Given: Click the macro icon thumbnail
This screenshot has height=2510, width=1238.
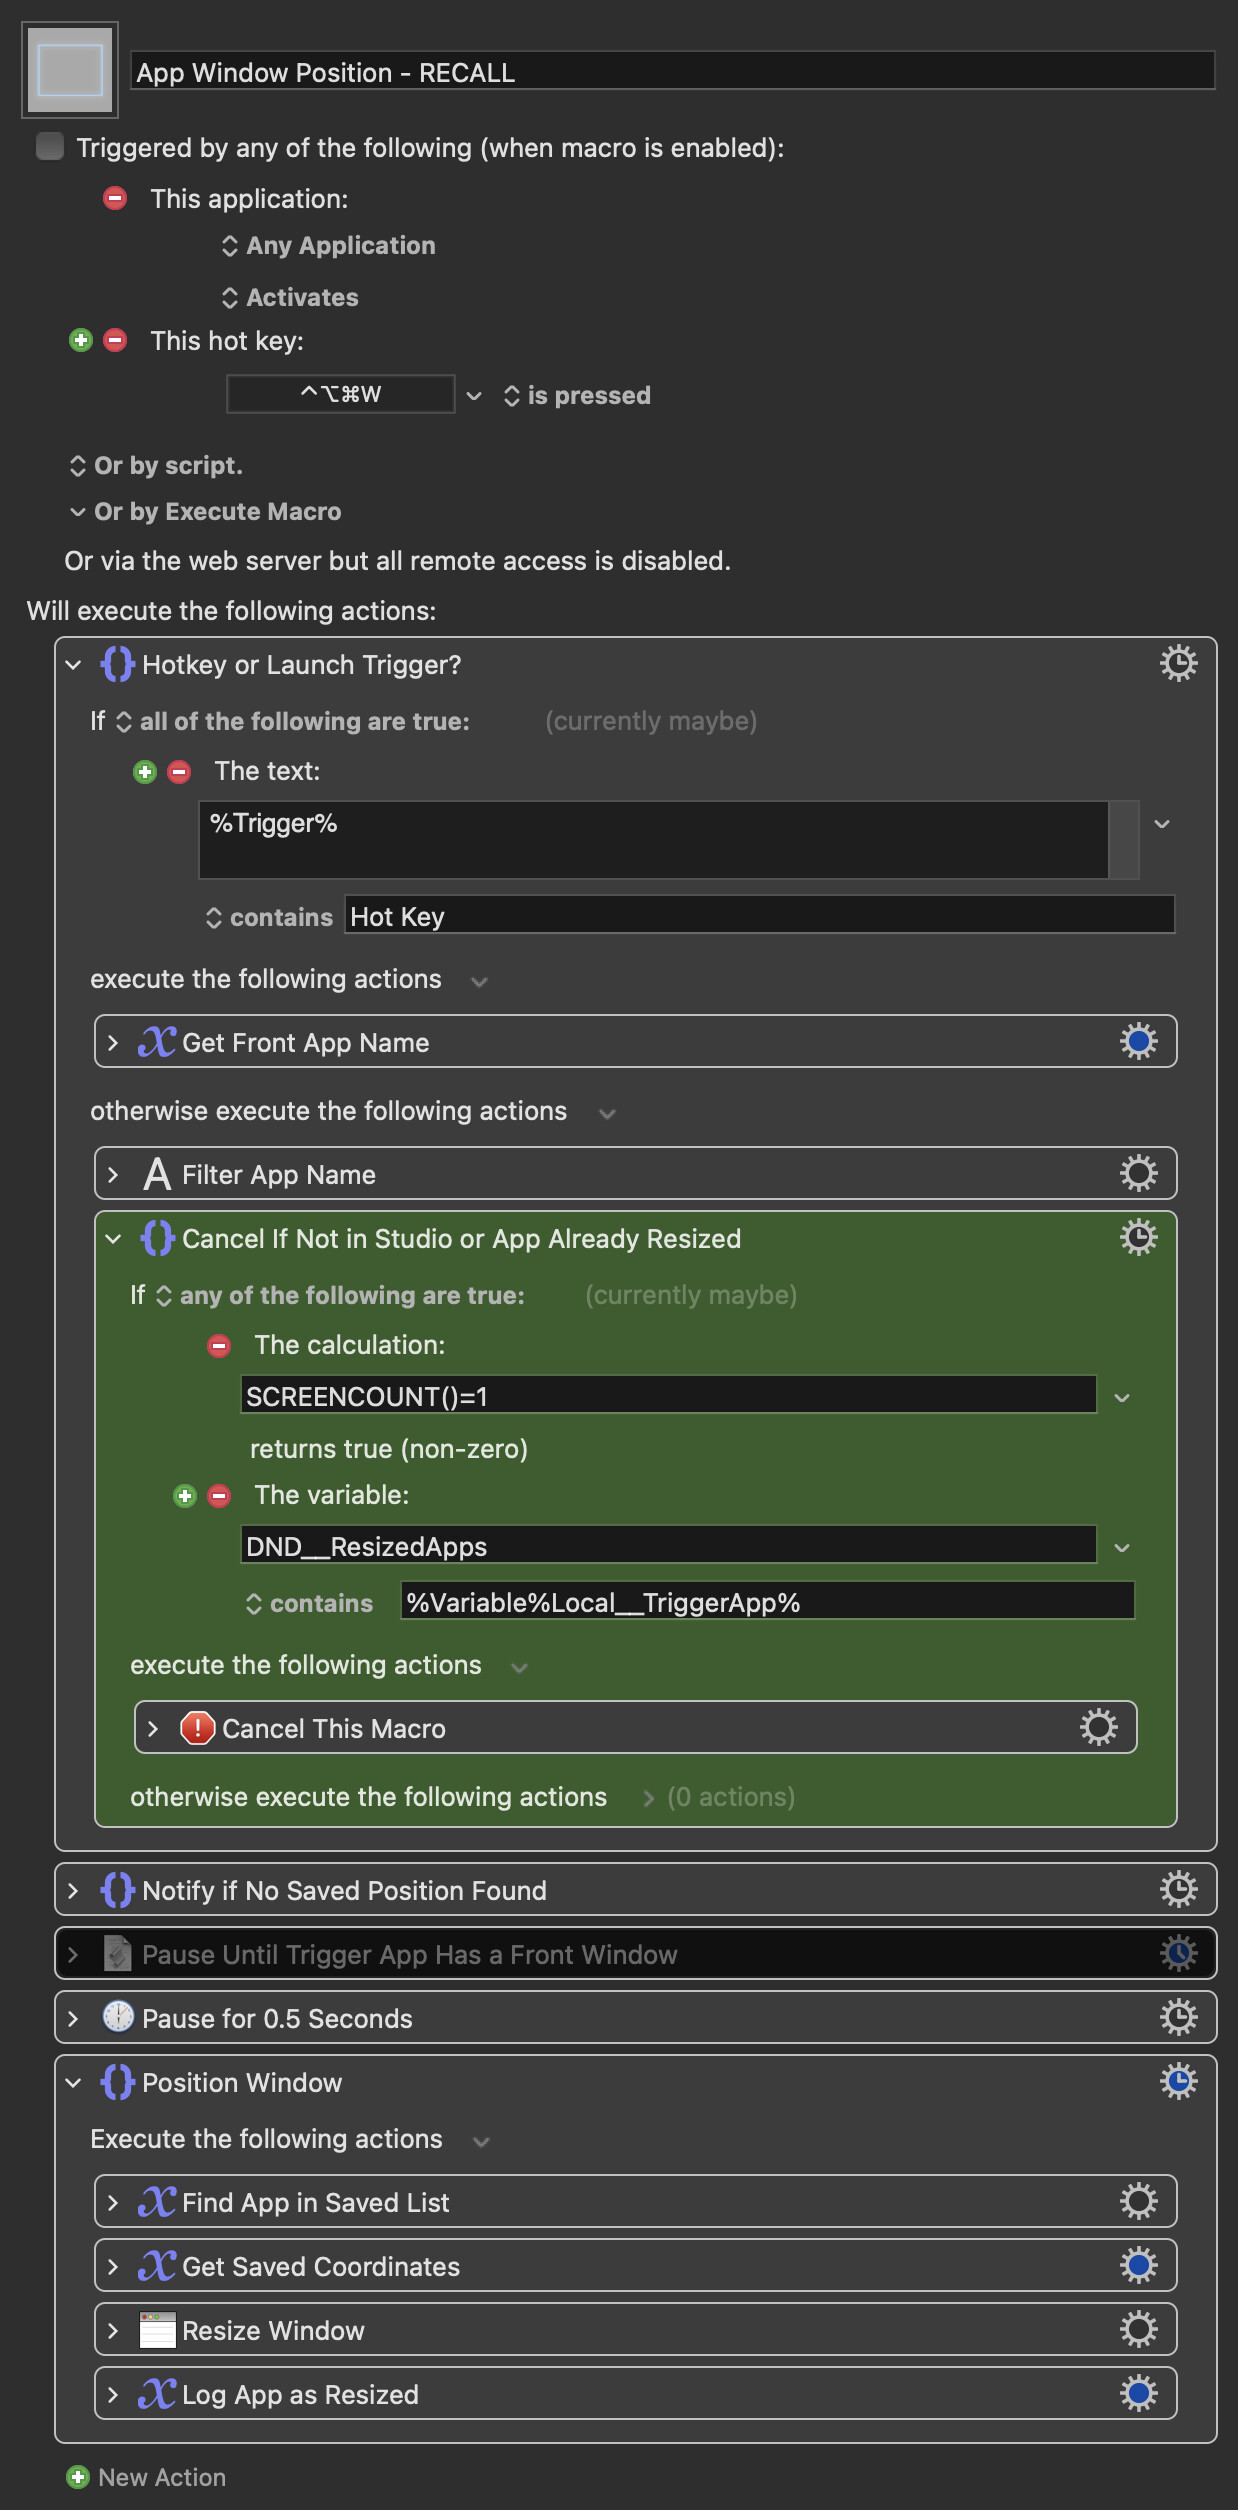Looking at the screenshot, I should pos(70,70).
